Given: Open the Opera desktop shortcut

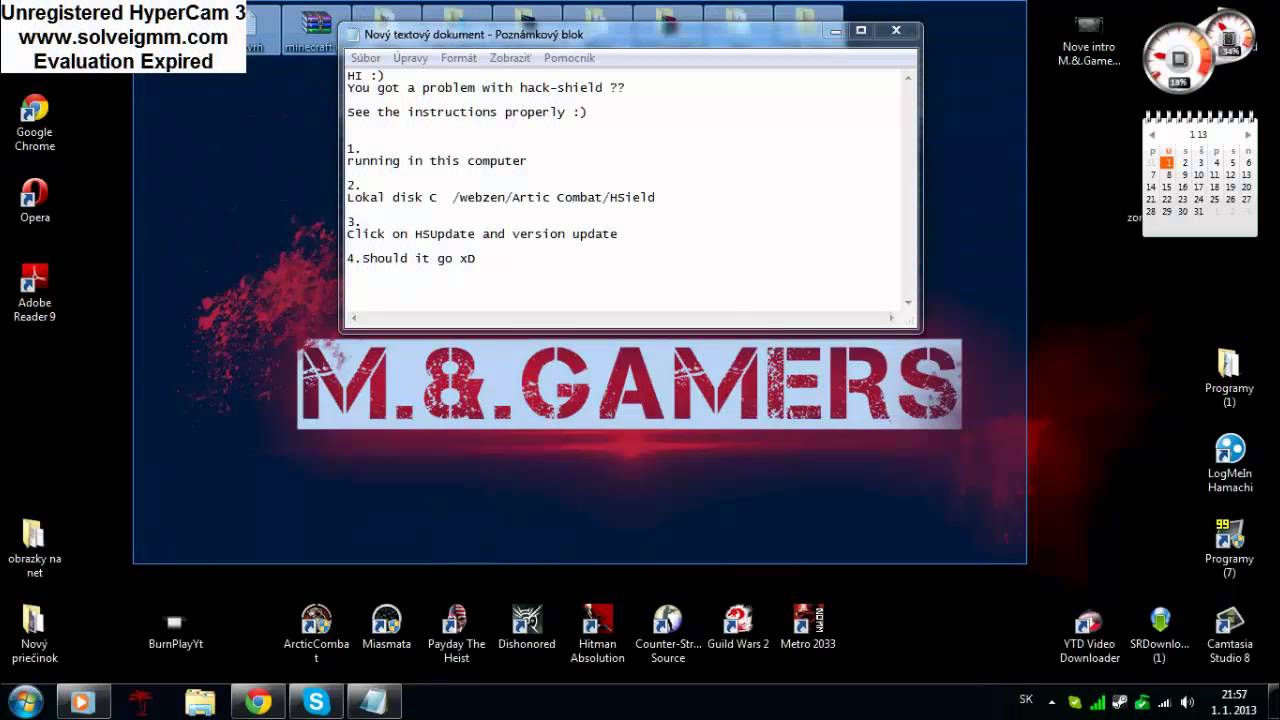Looking at the screenshot, I should point(34,200).
